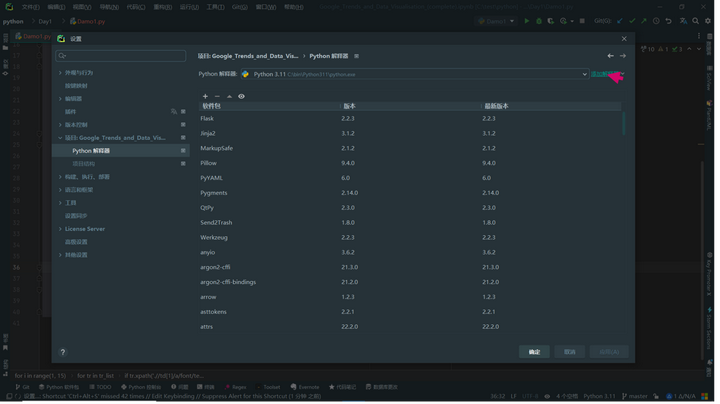Go forward using the right arrow in settings
Viewport: 720px width, 404px height.
(x=623, y=56)
